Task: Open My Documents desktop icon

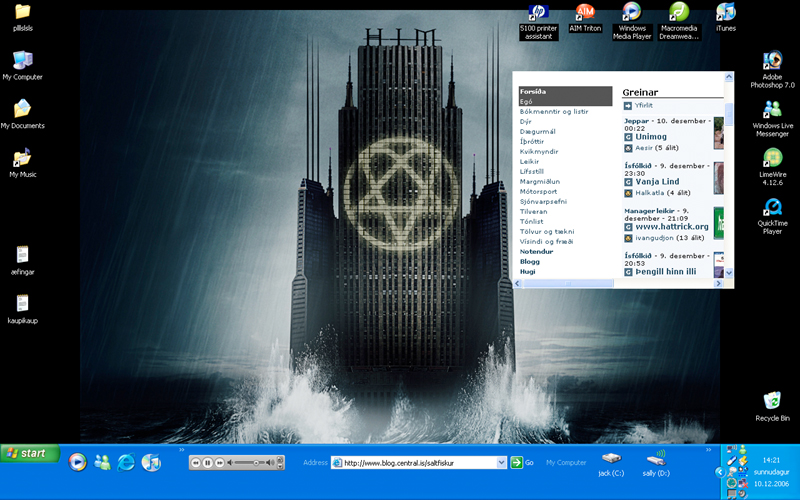Action: click(22, 114)
